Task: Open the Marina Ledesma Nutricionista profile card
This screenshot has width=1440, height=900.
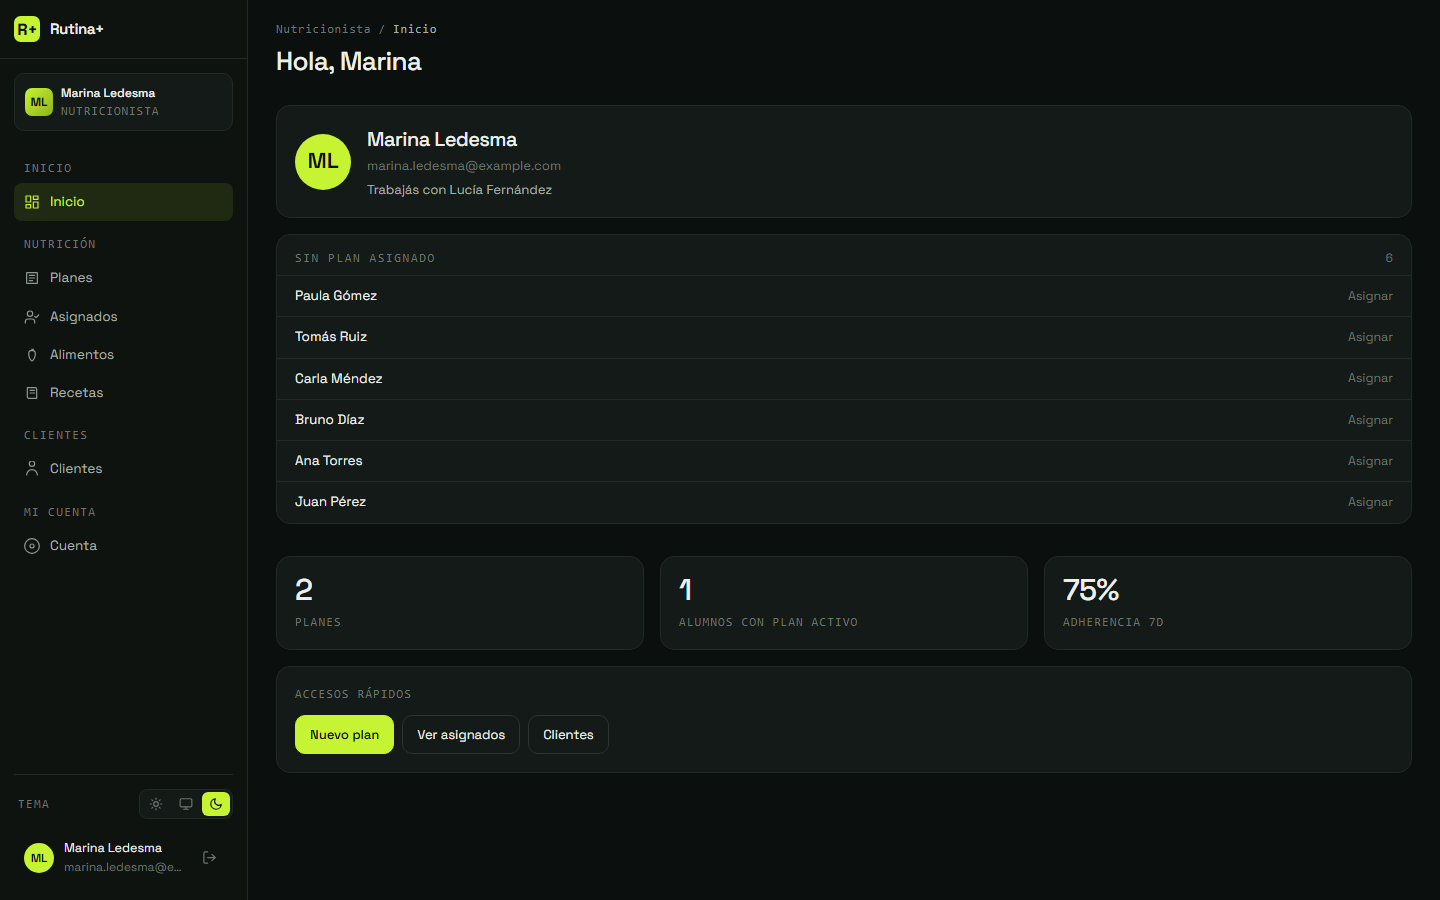Action: tap(123, 102)
